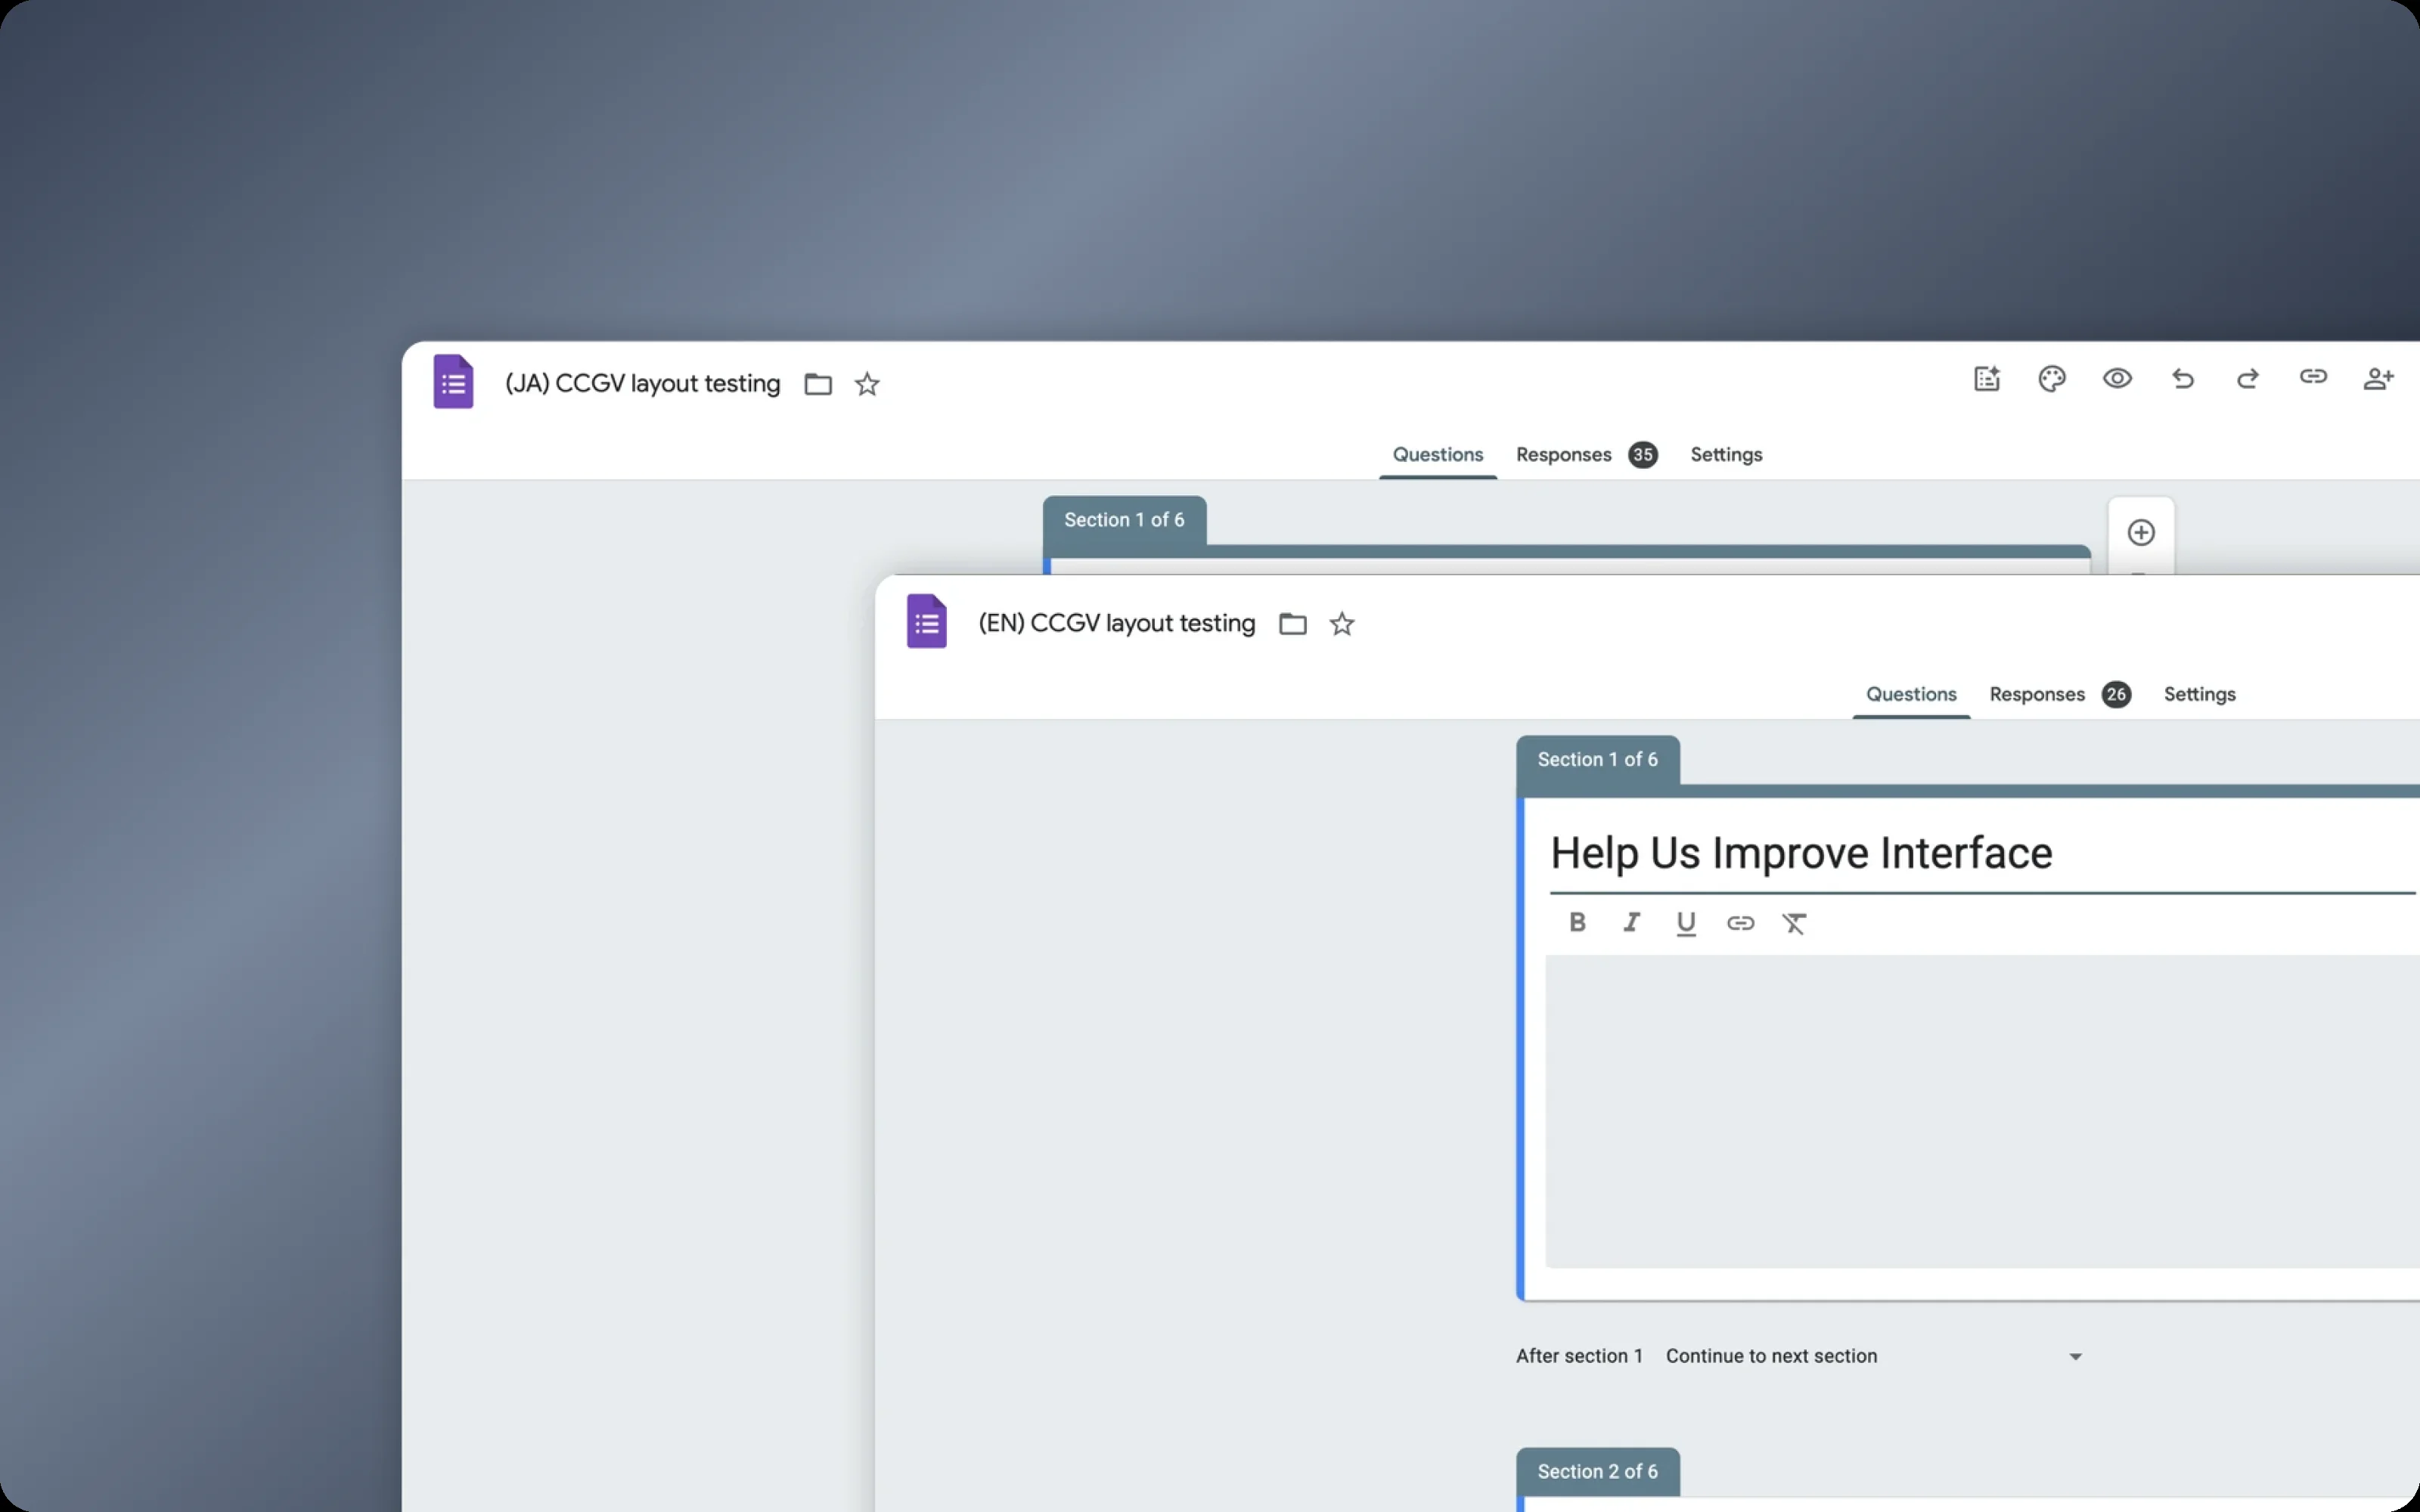Click Section 1 of 6 label in JA window
The image size is (2420, 1512).
pos(1124,520)
